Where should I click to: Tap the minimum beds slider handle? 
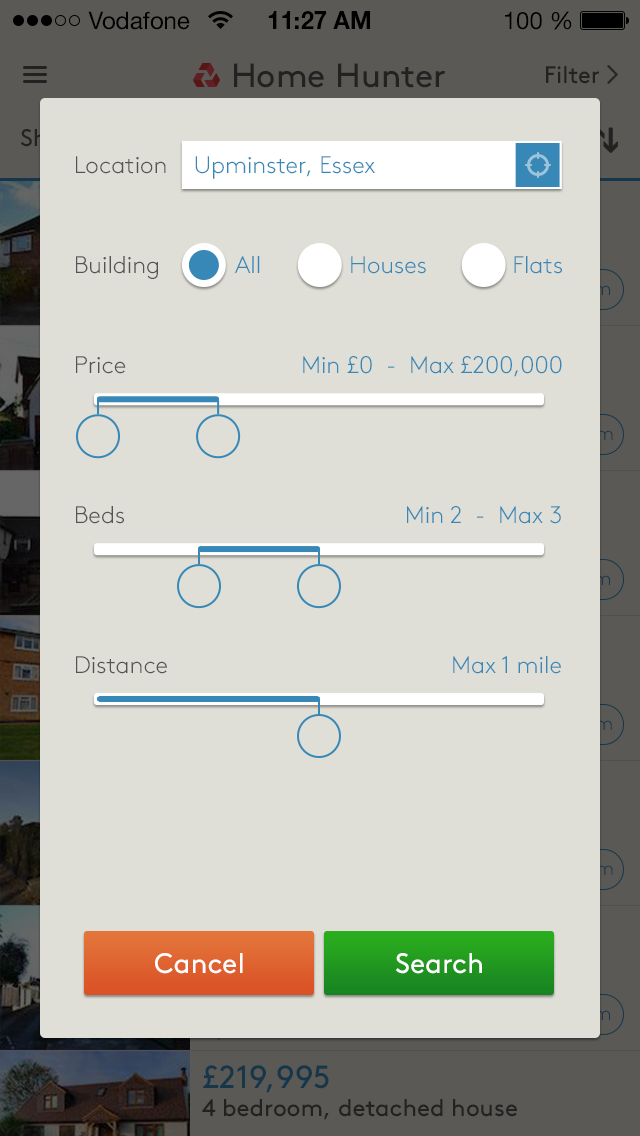(x=199, y=587)
